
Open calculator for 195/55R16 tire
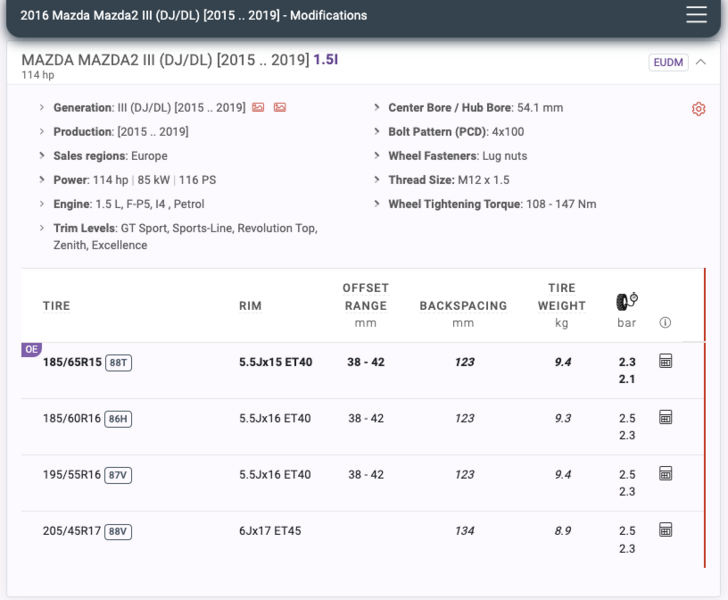click(665, 473)
